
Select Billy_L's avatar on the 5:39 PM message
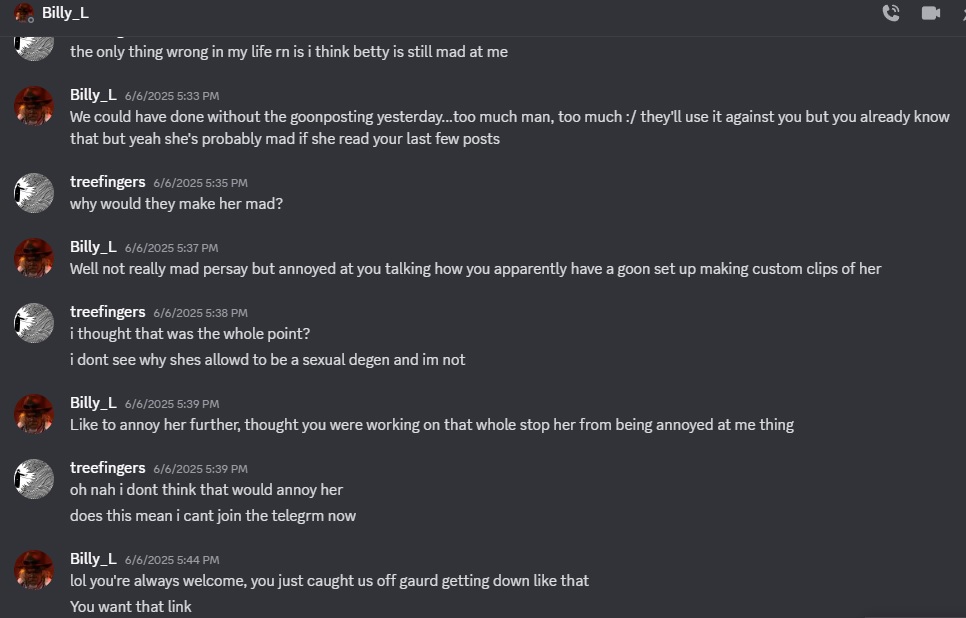point(34,414)
